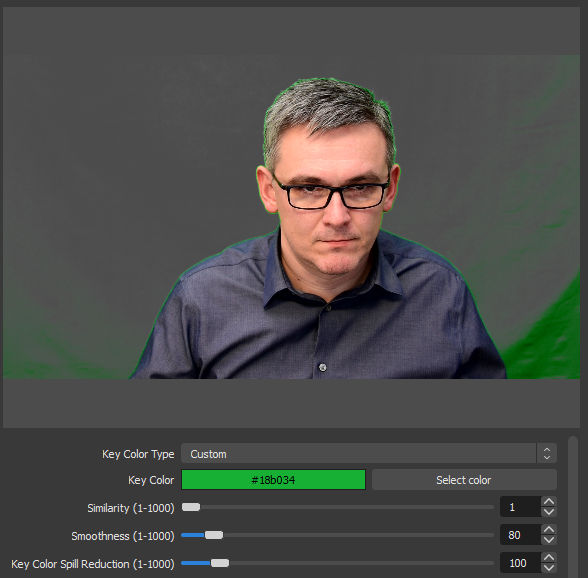Click the green #18b034 key color swatch
The image size is (588, 578).
coord(273,480)
